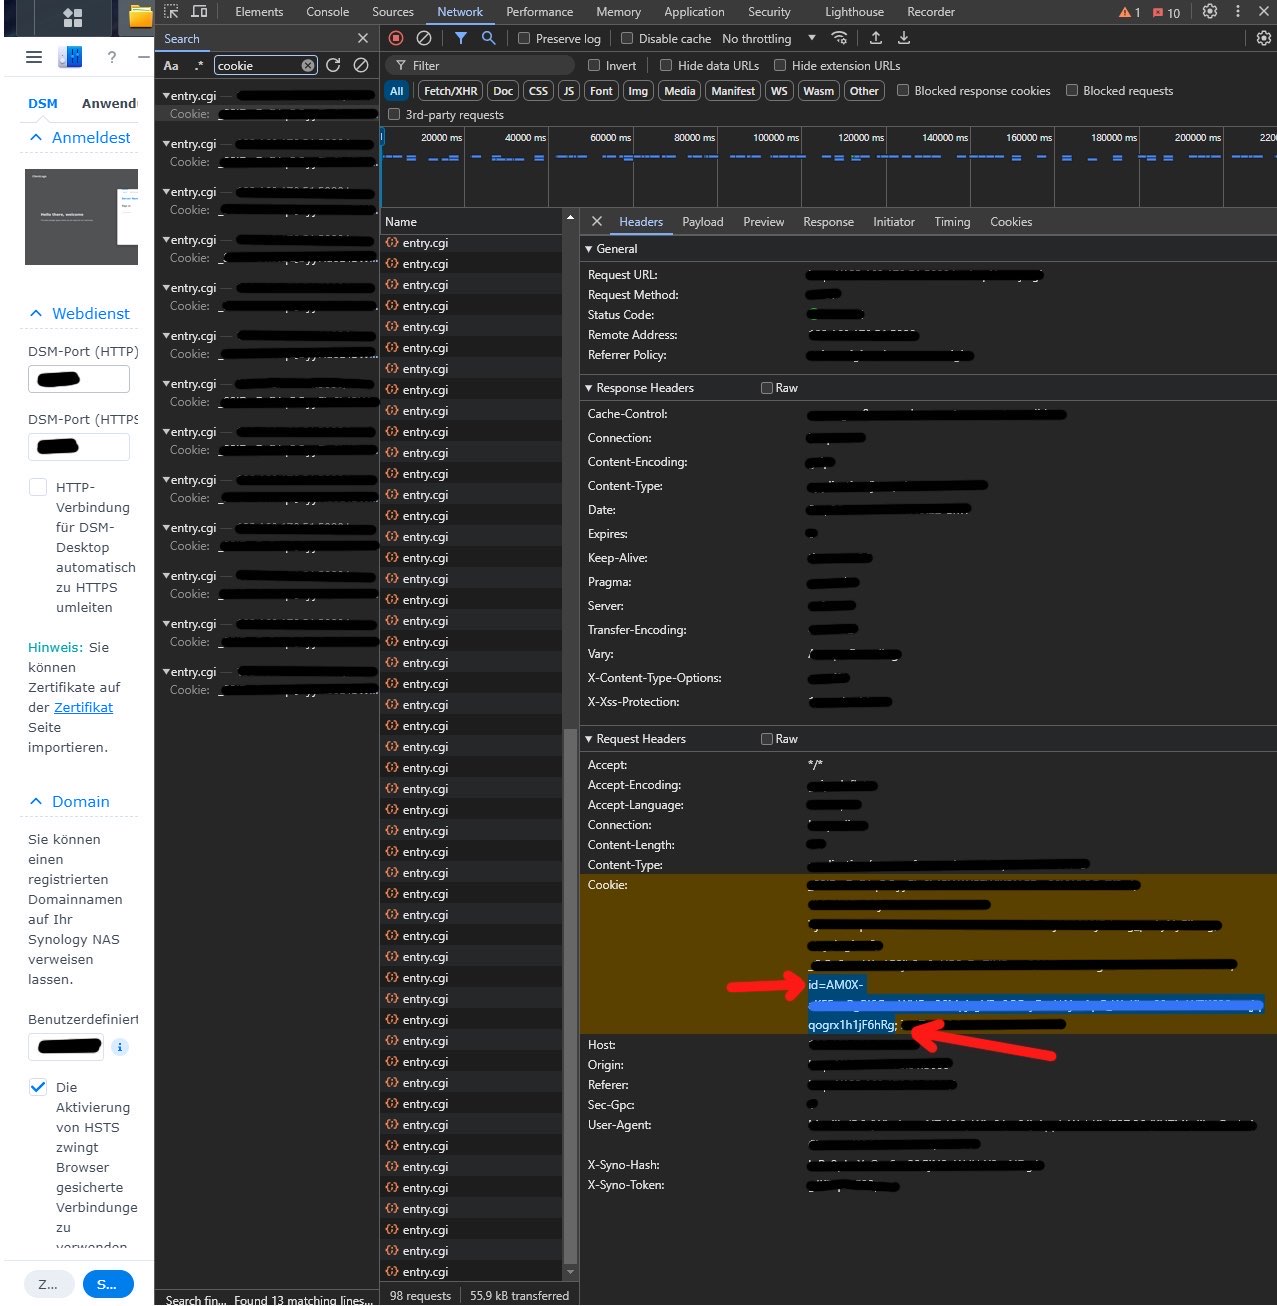Image resolution: width=1277 pixels, height=1306 pixels.
Task: Refresh the search results
Action: [x=333, y=65]
